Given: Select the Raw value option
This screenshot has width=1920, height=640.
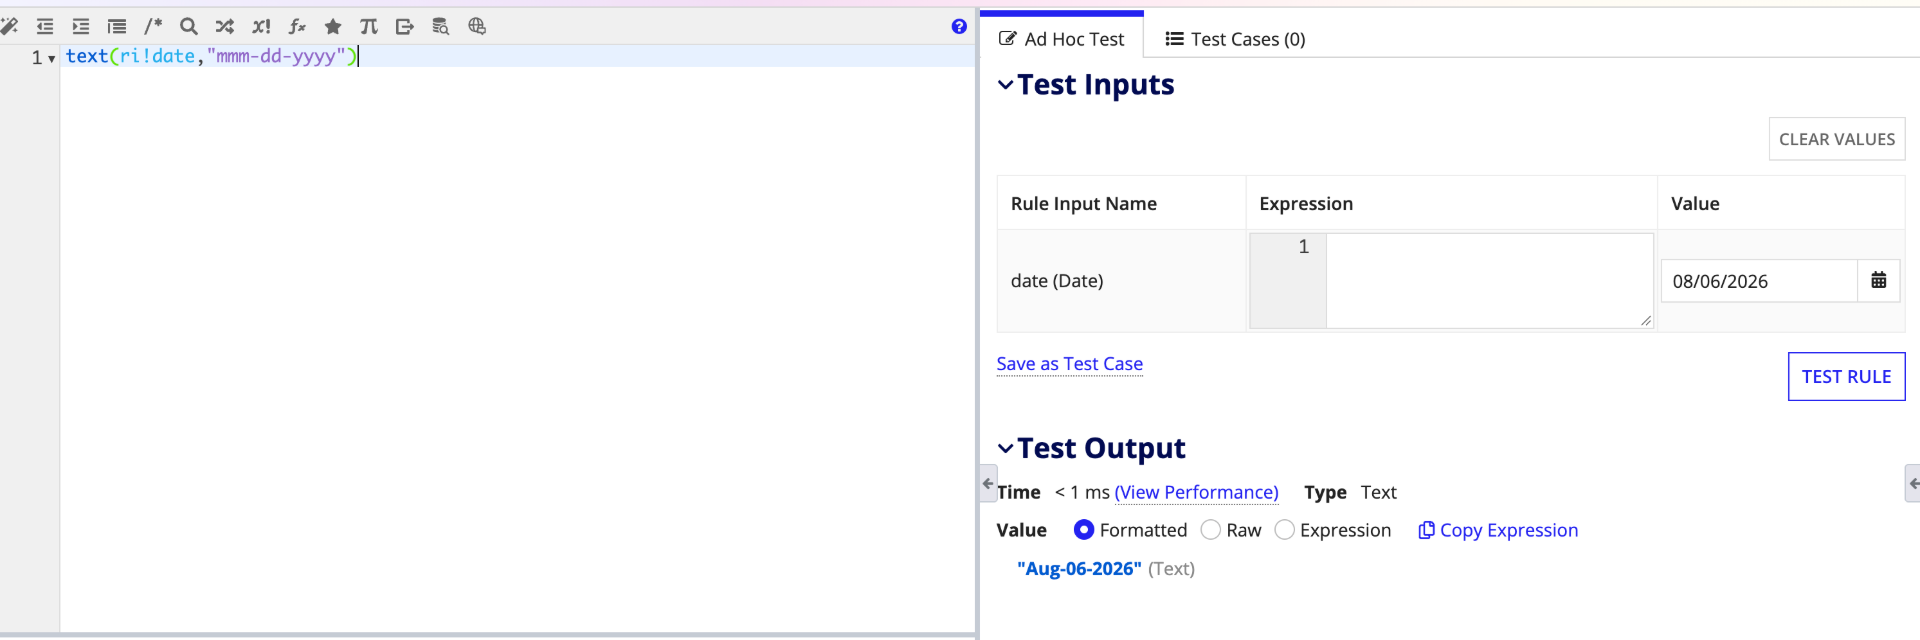Looking at the screenshot, I should pos(1211,530).
